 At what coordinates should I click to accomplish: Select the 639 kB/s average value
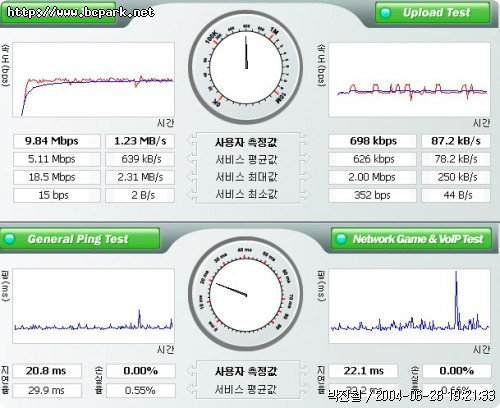[140, 159]
